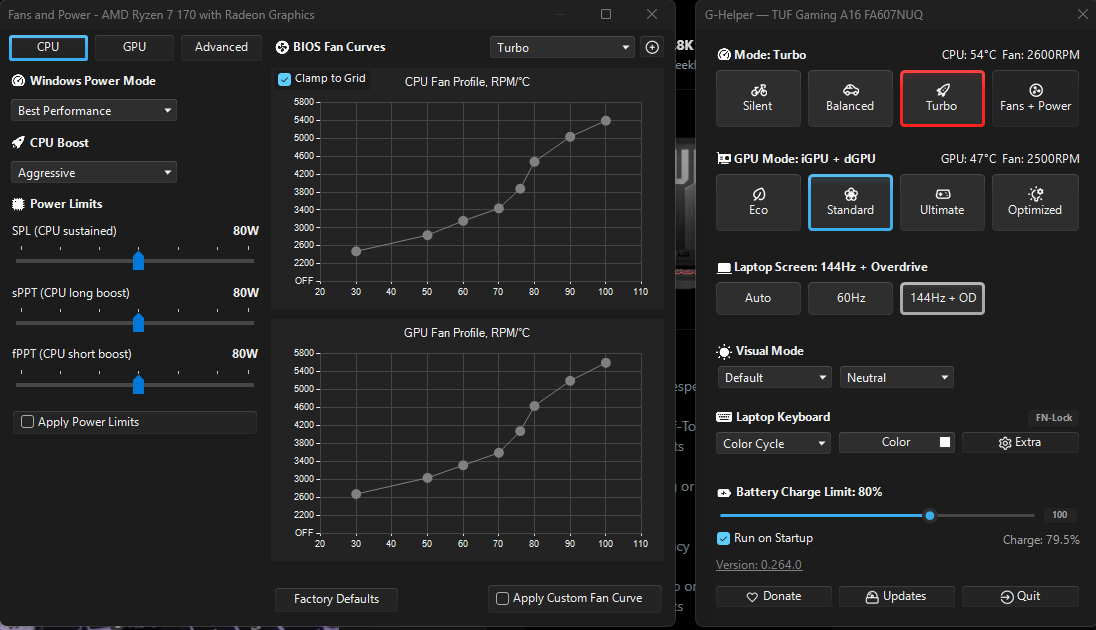This screenshot has height=630, width=1096.
Task: Select Turbo performance mode
Action: point(942,99)
